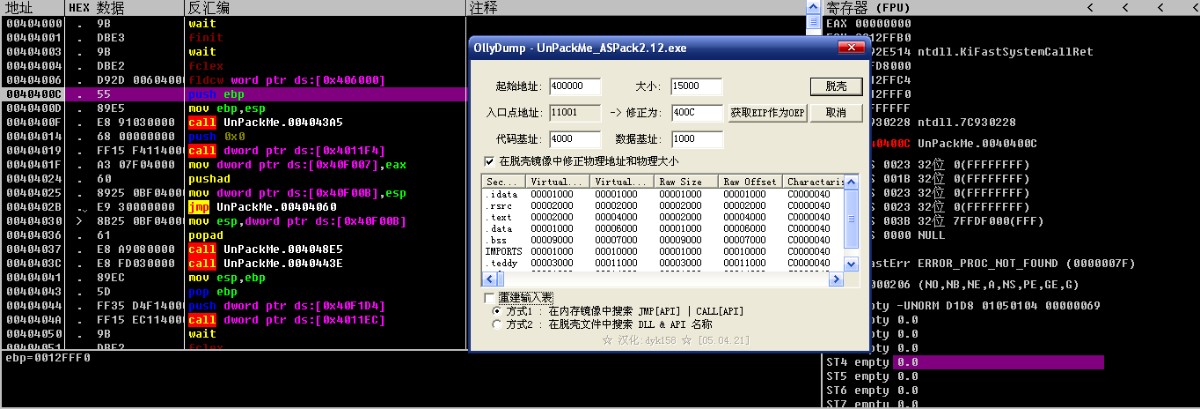1200x409 pixels.
Task: Click the ebp=0012FFF0 info line
Action: tap(47, 356)
